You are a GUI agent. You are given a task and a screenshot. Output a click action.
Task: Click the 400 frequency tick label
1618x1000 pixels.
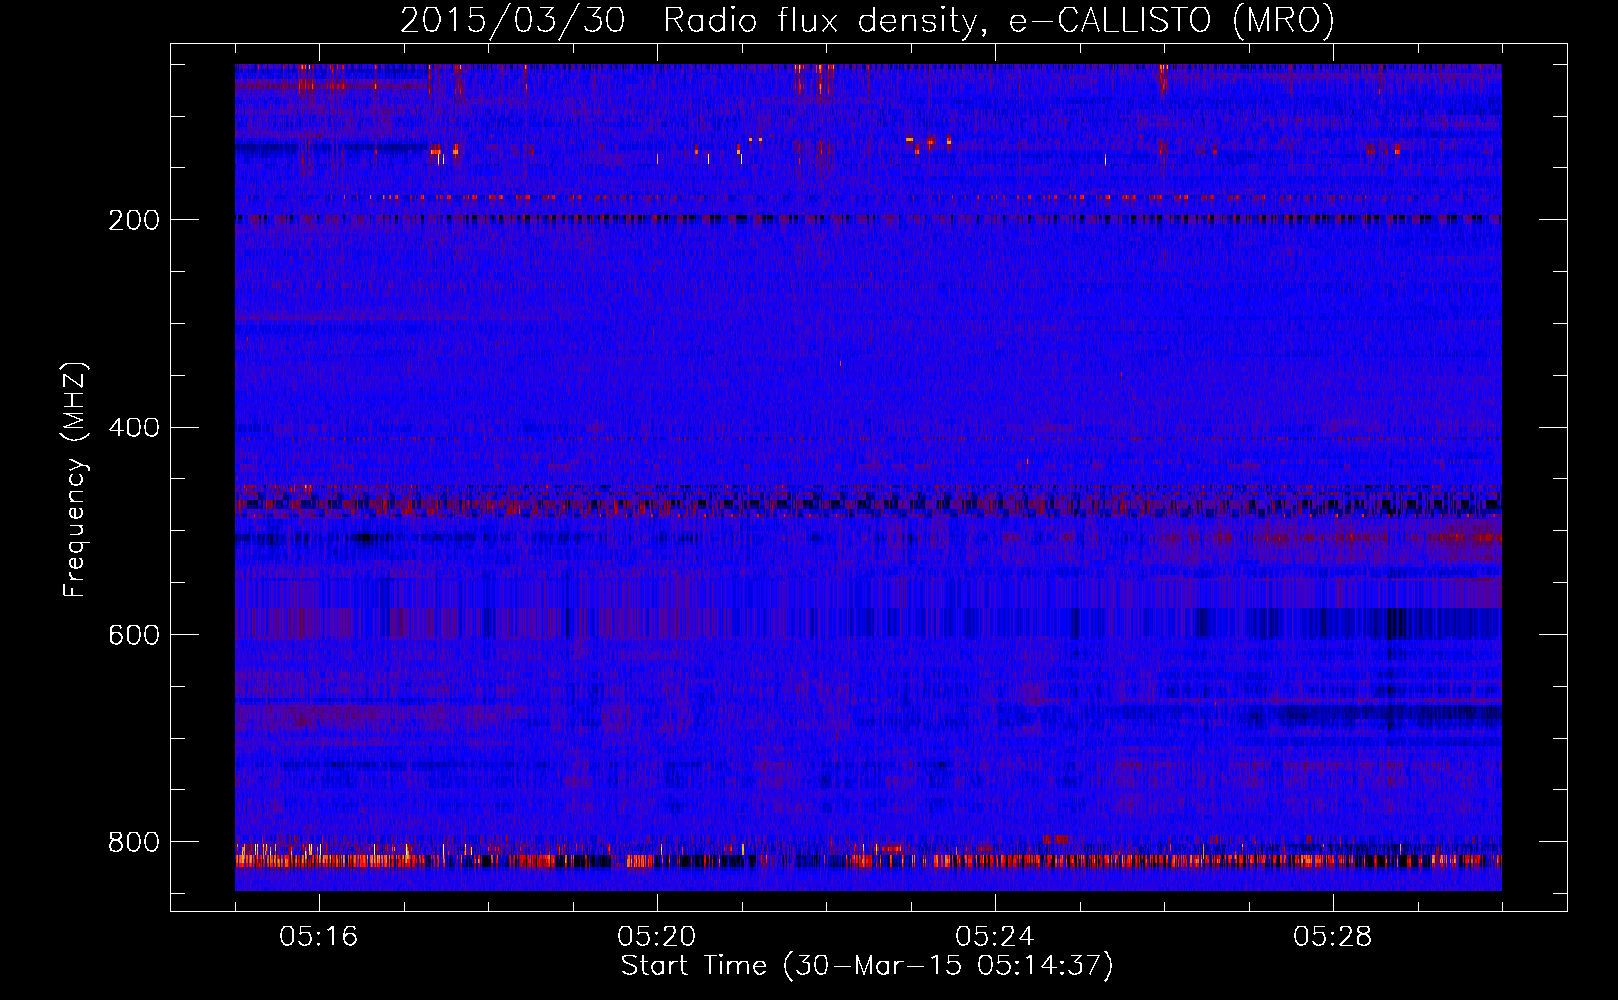click(134, 428)
